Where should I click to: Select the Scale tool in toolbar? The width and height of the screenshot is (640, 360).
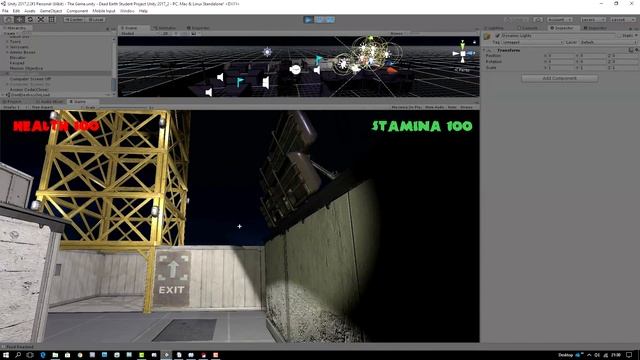[41, 20]
